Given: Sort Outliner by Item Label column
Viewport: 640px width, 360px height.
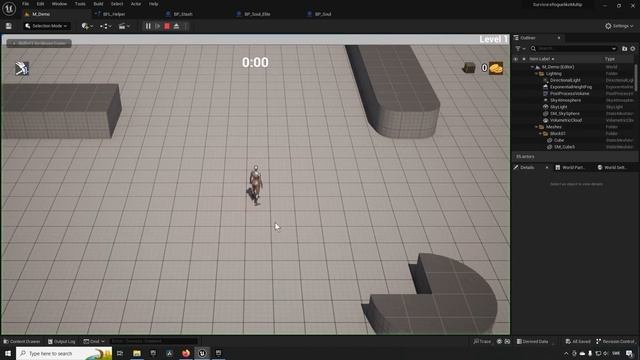Looking at the screenshot, I should [x=541, y=59].
